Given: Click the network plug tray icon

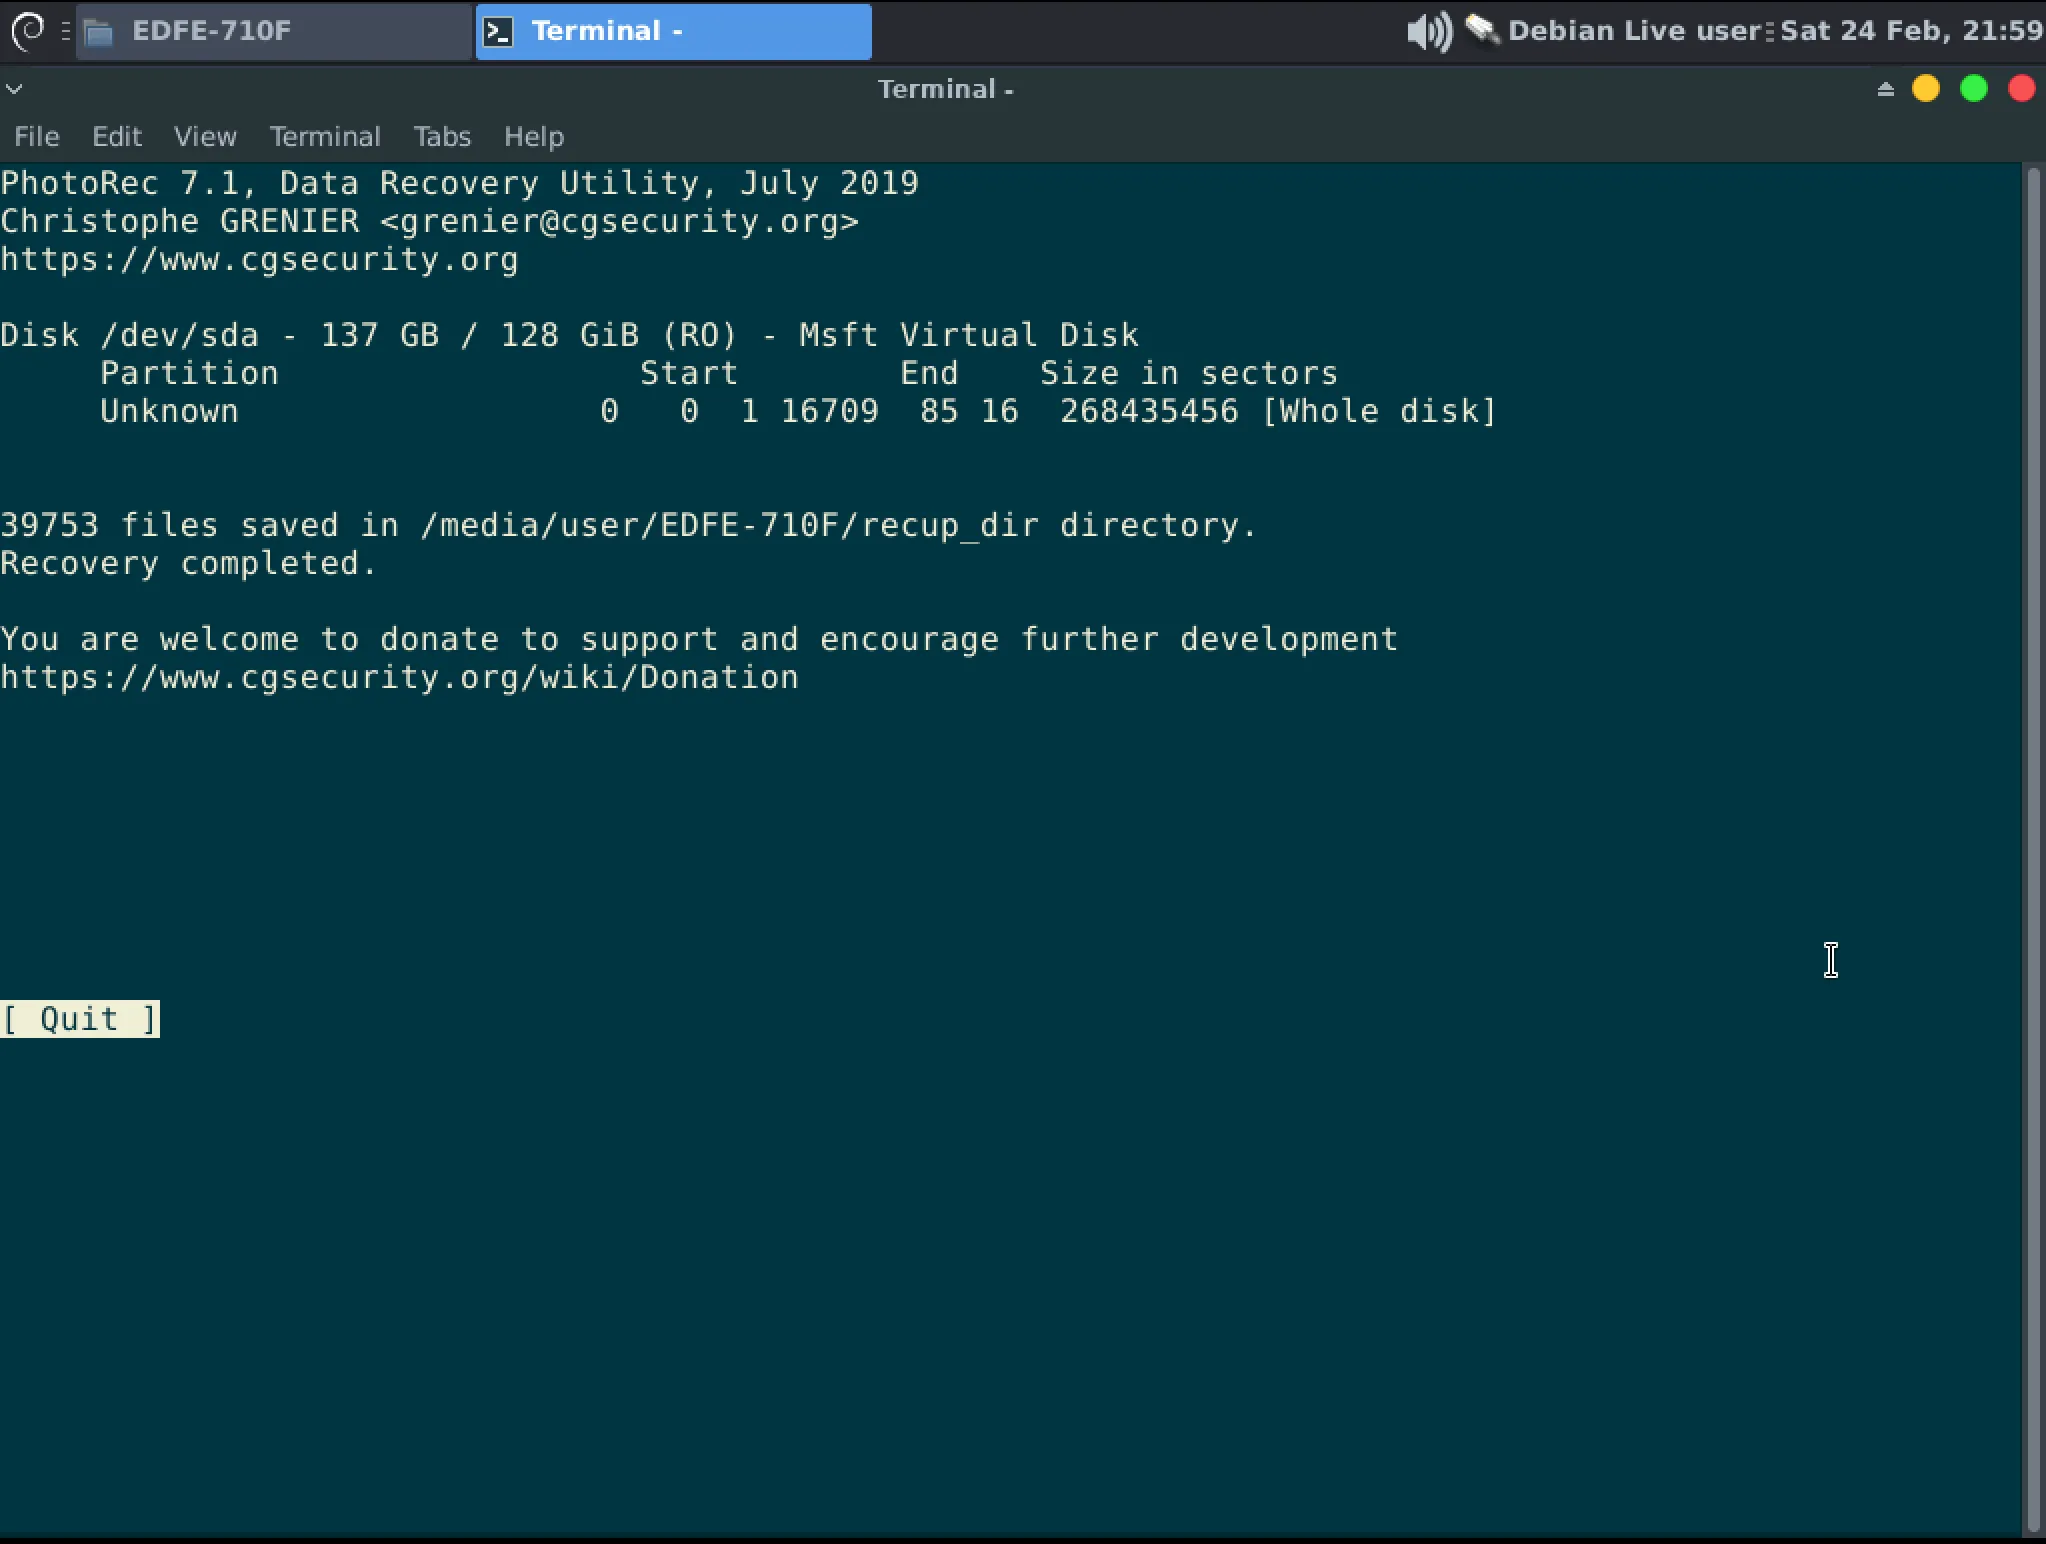Looking at the screenshot, I should [1482, 31].
